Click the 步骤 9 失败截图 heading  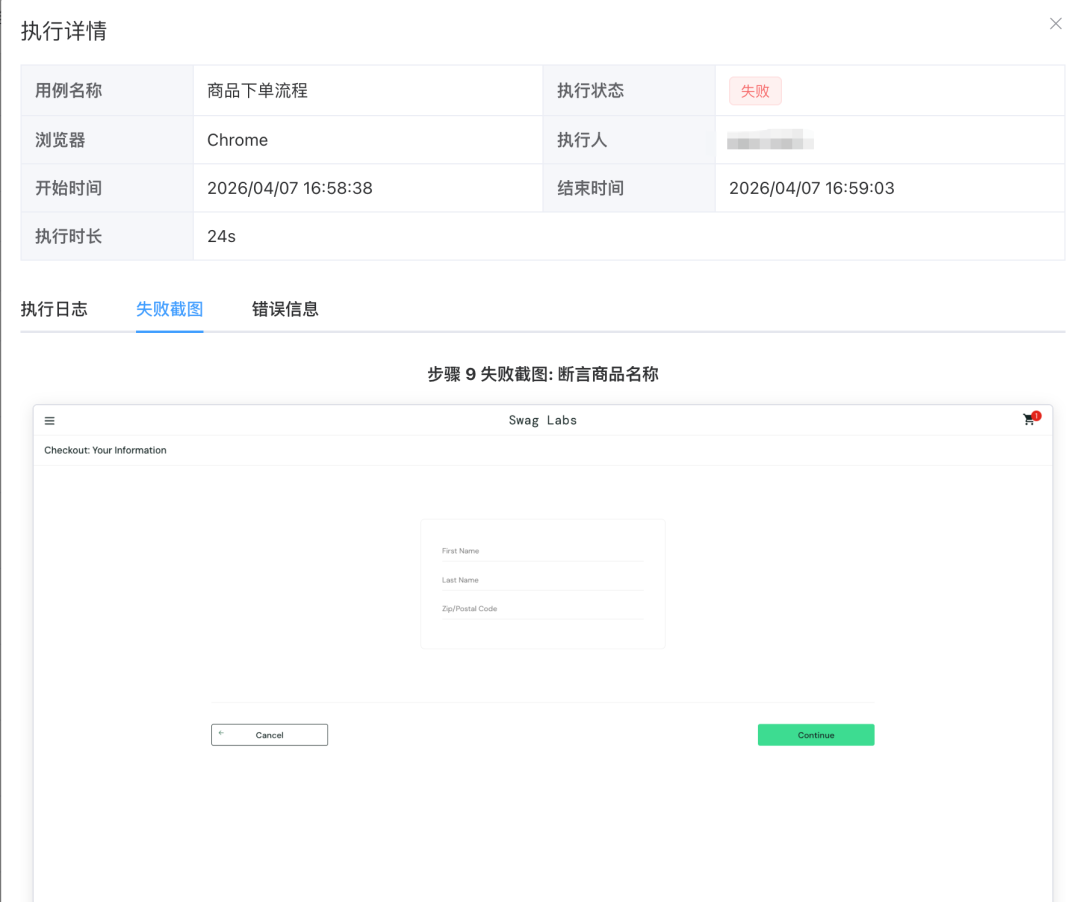click(x=543, y=375)
